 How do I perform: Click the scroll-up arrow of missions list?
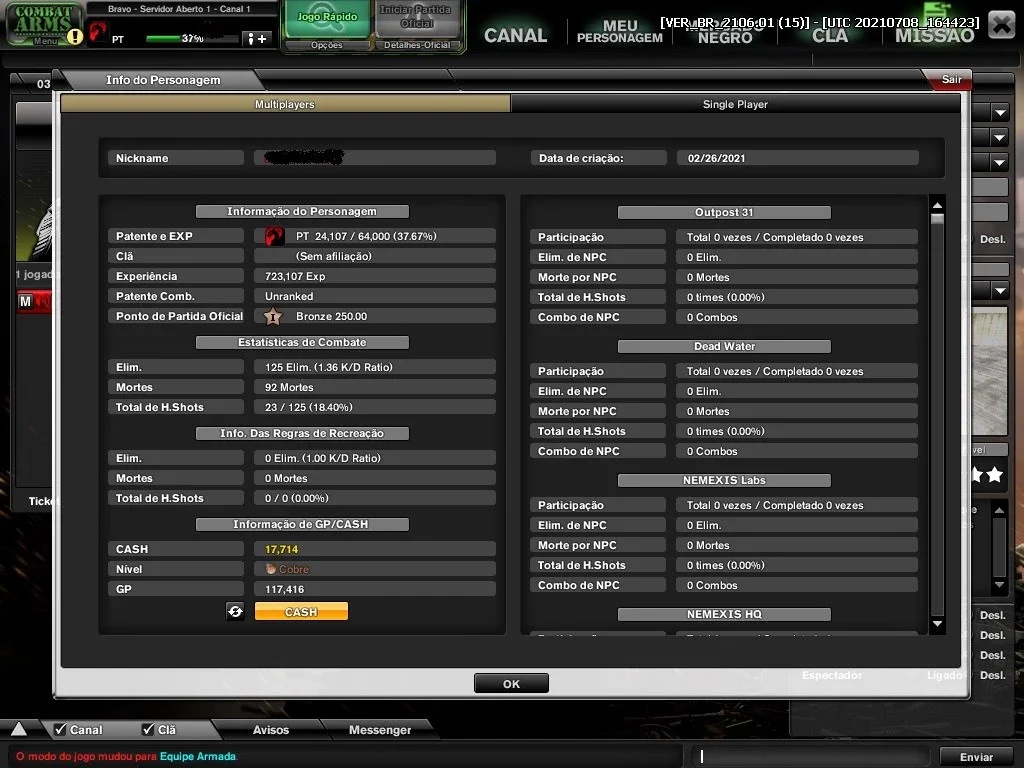(937, 206)
